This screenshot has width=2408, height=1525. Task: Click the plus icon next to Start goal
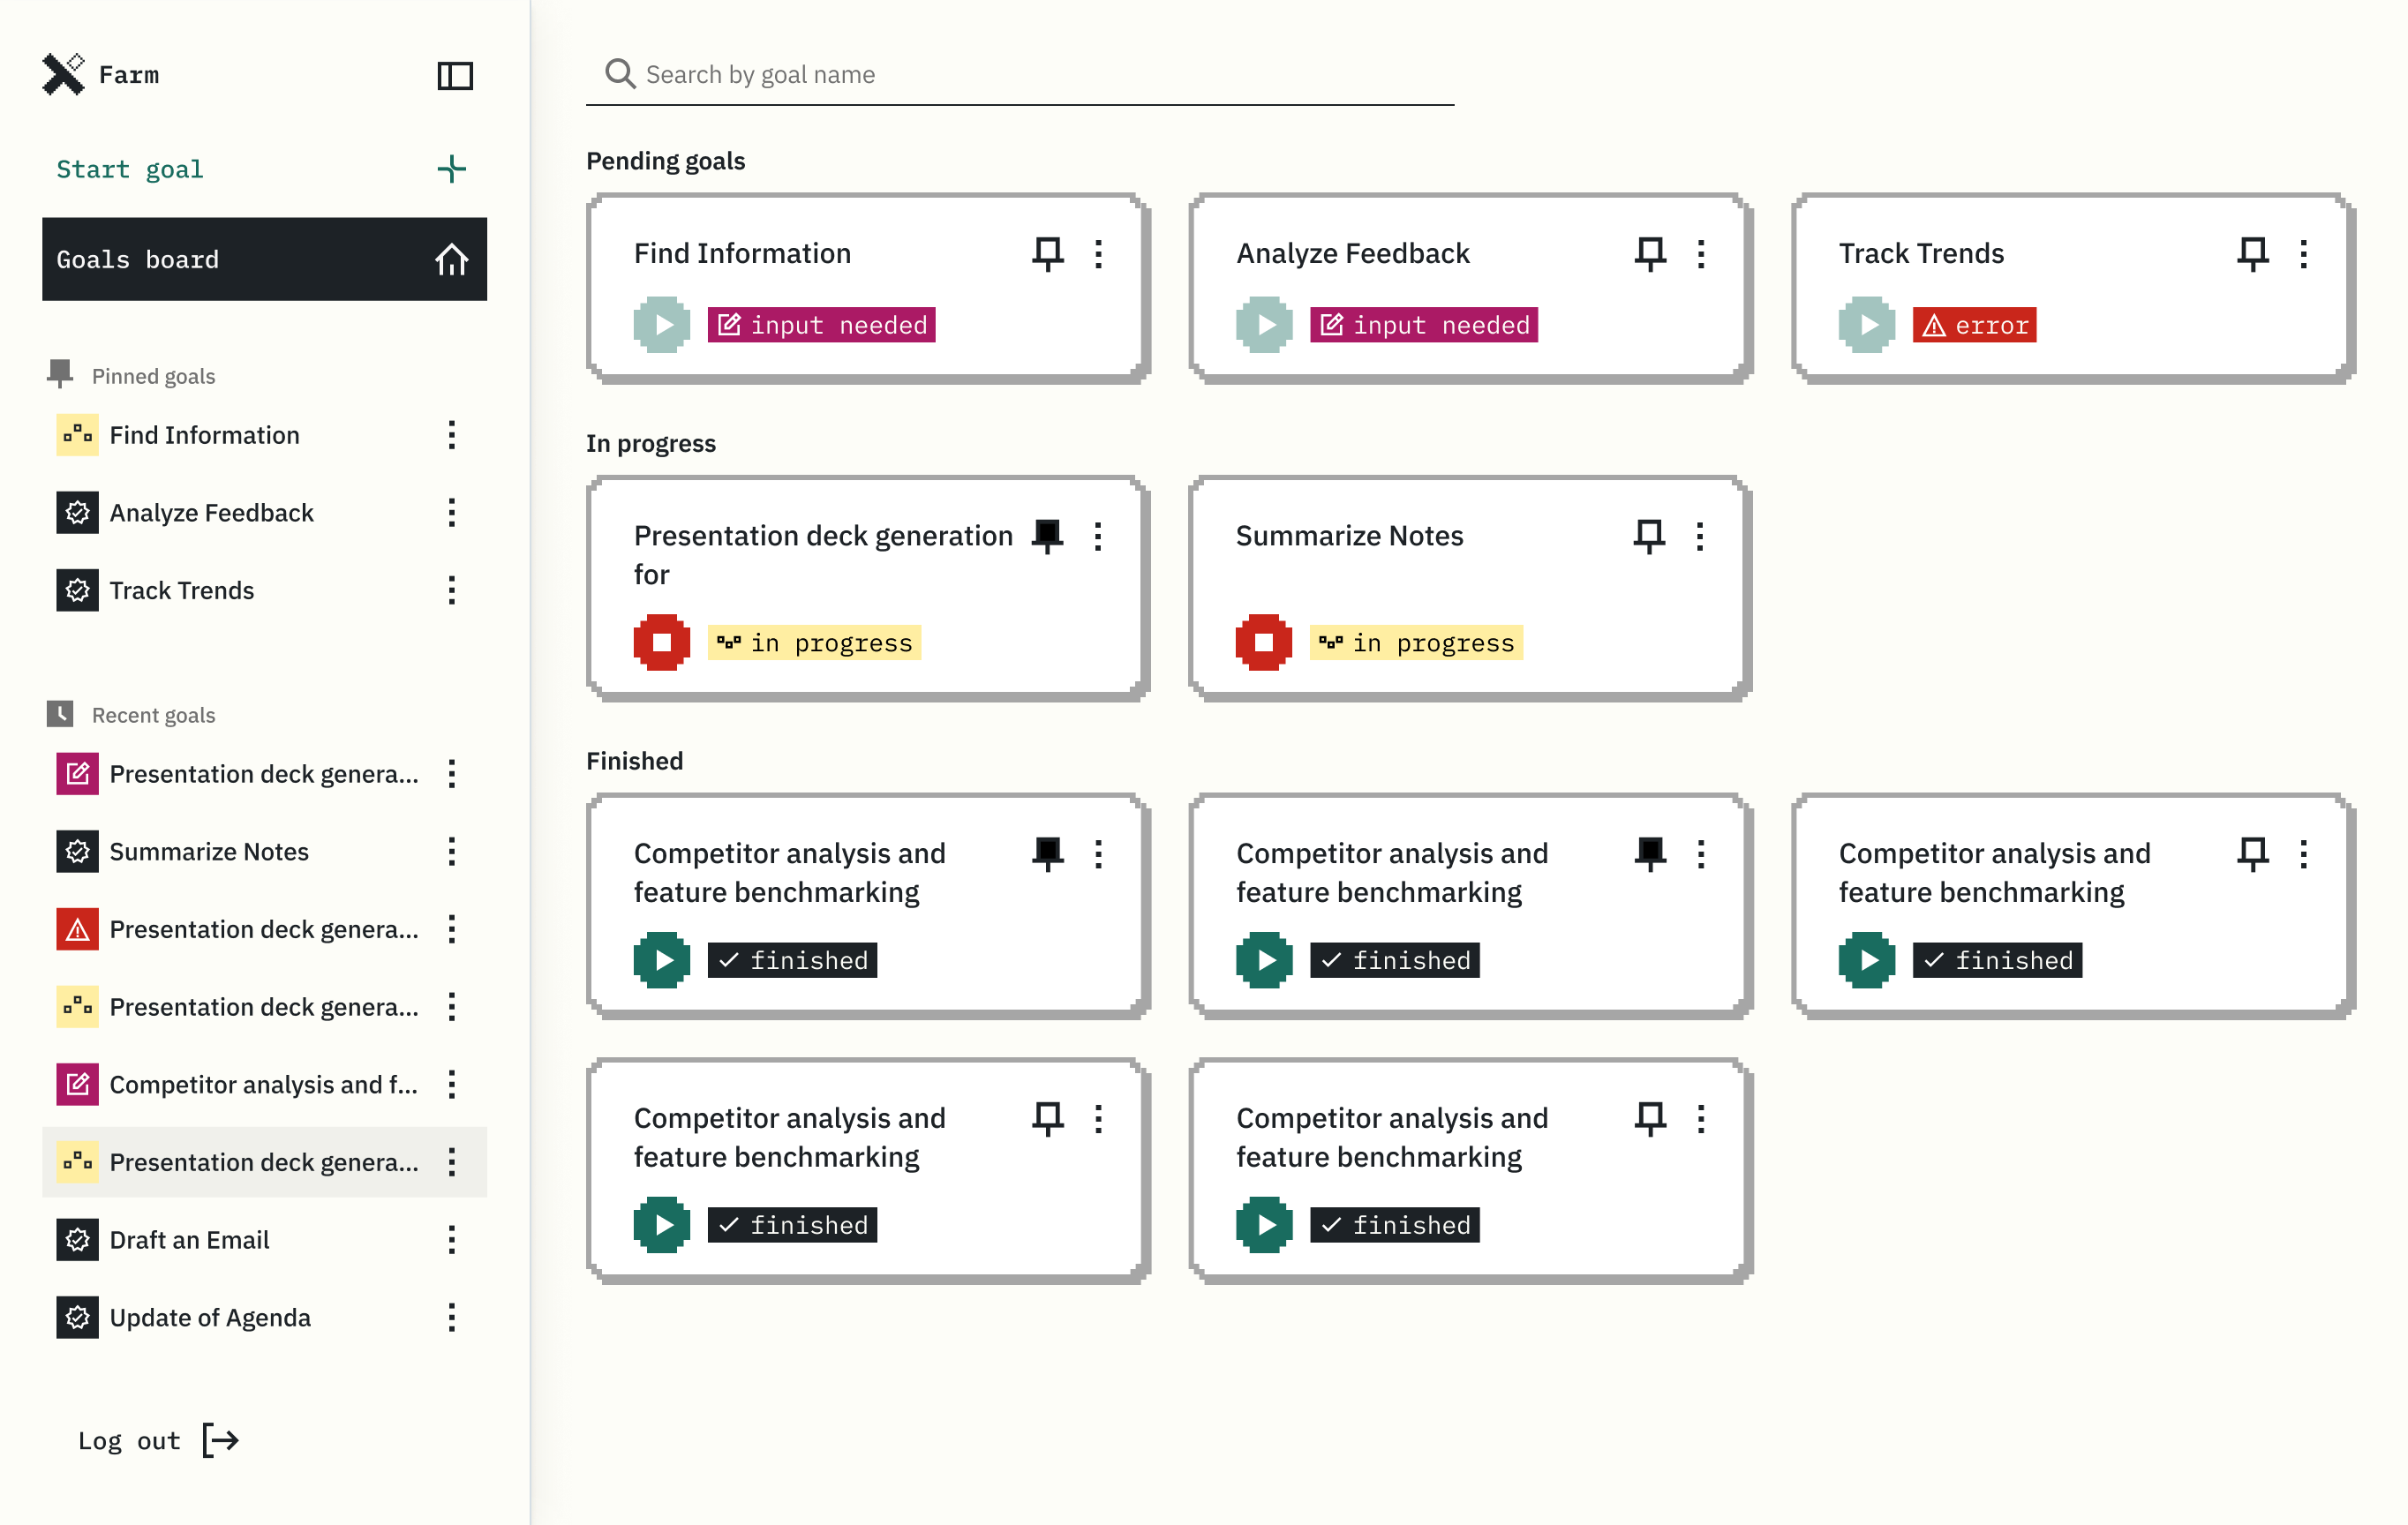(x=452, y=169)
